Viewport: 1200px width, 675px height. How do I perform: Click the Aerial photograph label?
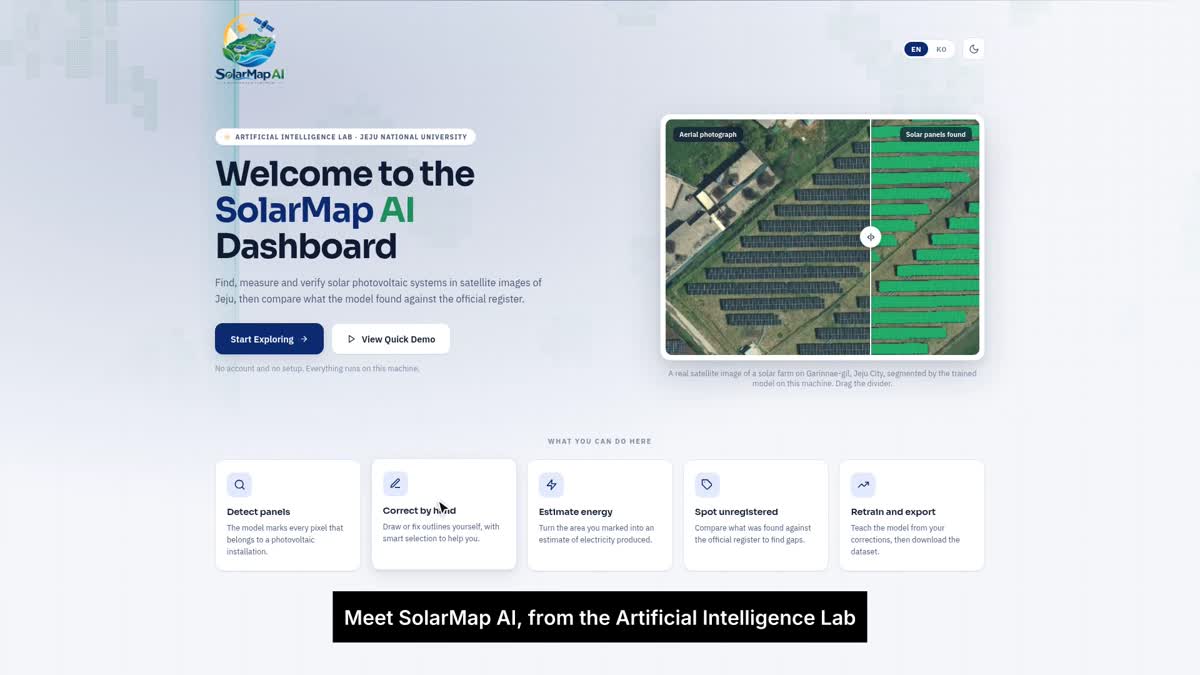tap(708, 134)
